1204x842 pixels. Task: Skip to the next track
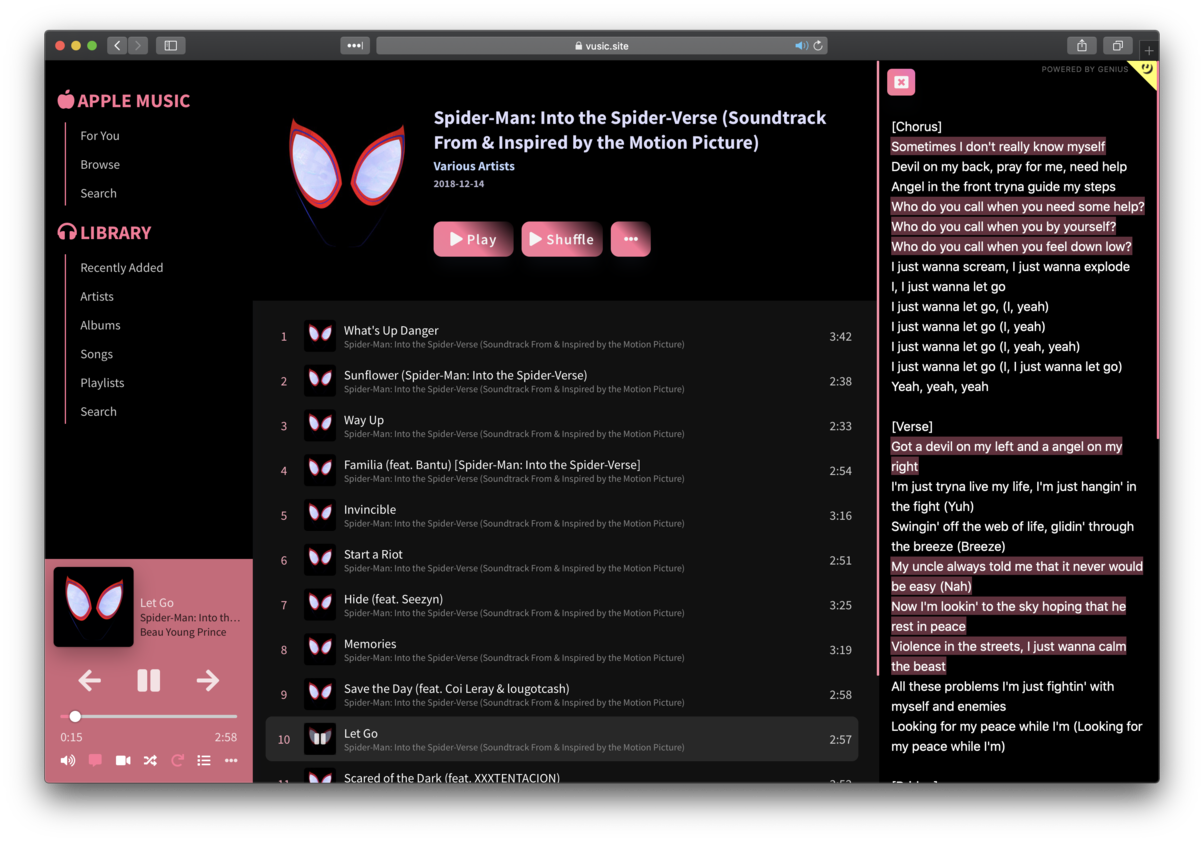[x=207, y=681]
